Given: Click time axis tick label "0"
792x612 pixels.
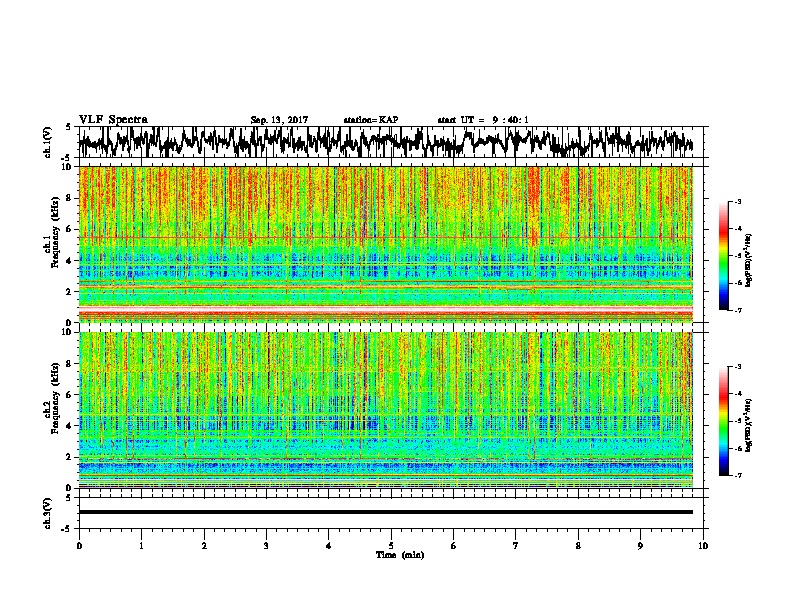Looking at the screenshot, I should pyautogui.click(x=79, y=546).
